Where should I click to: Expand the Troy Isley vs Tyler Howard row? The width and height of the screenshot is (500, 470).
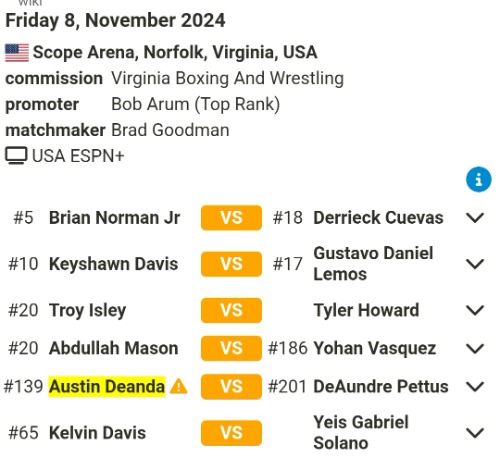pos(475,310)
